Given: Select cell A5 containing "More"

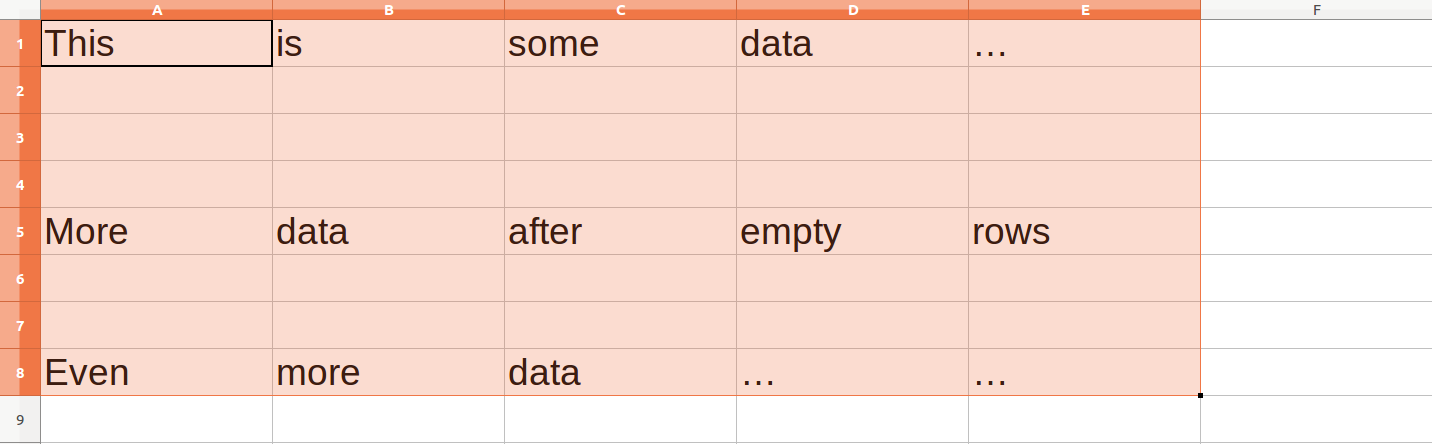Looking at the screenshot, I should tap(156, 231).
